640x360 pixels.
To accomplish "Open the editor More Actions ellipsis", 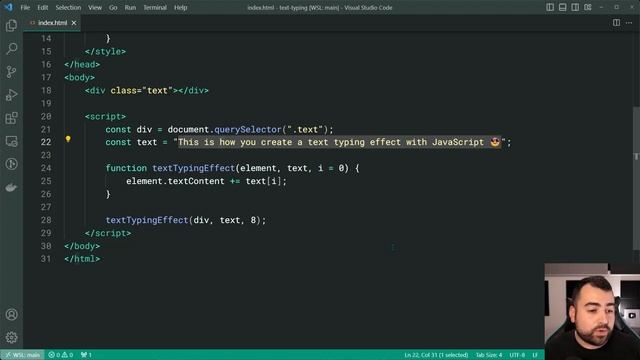I will tap(629, 23).
